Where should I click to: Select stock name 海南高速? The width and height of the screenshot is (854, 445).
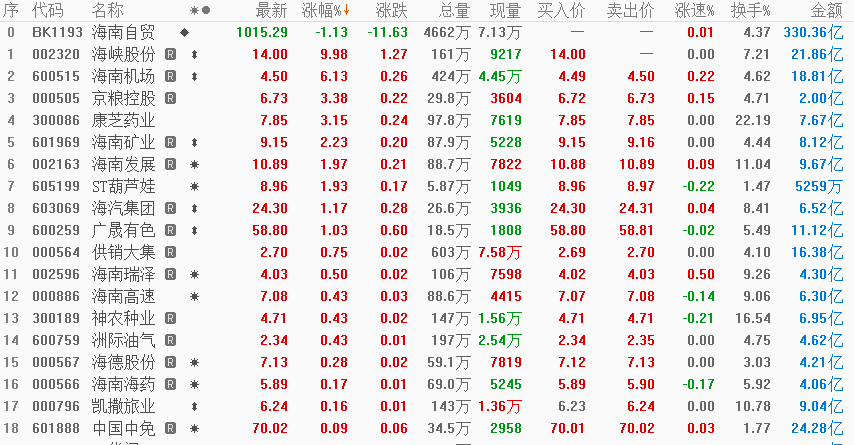123,296
